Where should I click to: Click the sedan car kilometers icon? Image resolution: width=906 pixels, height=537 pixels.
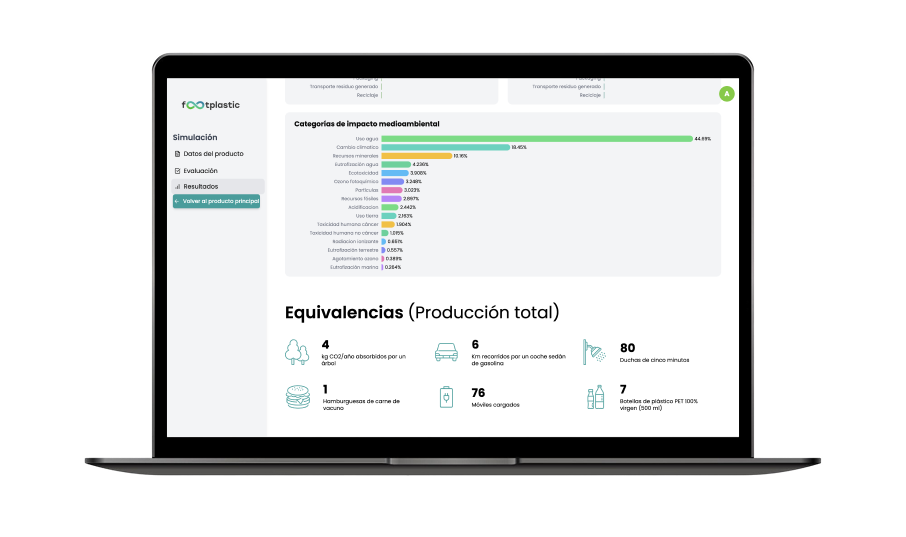click(x=446, y=351)
